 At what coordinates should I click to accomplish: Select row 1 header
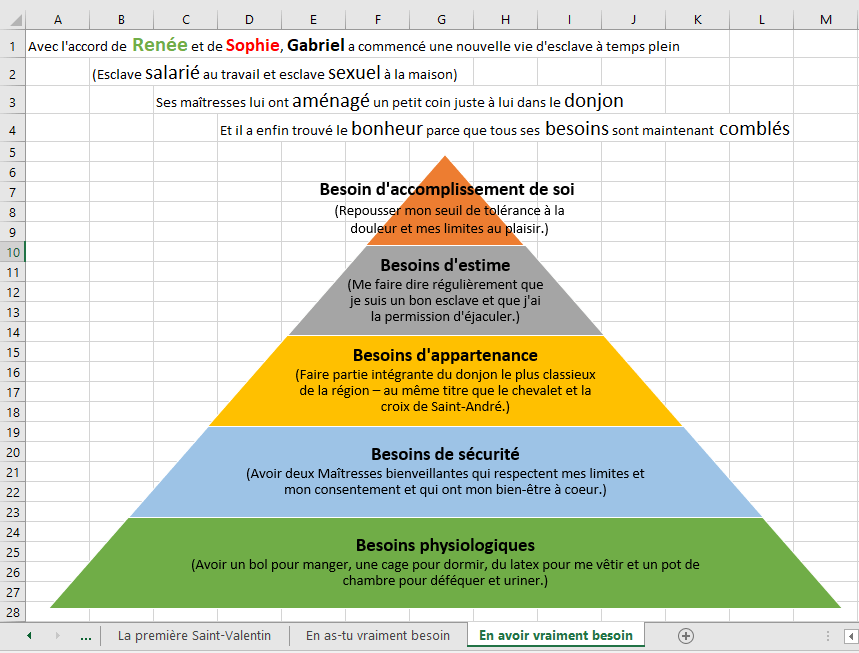pyautogui.click(x=12, y=46)
